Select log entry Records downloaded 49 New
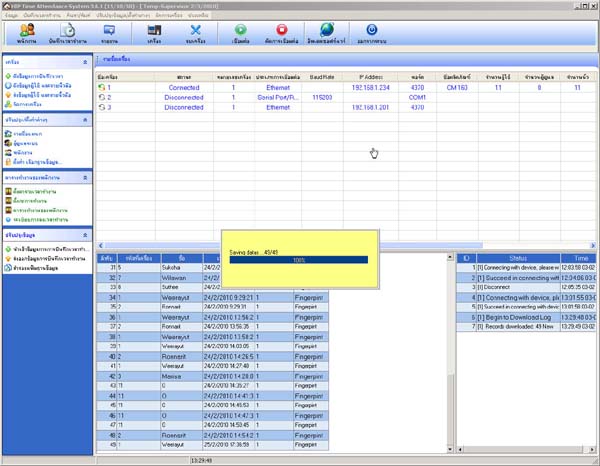The width and height of the screenshot is (600, 466). tap(526, 327)
